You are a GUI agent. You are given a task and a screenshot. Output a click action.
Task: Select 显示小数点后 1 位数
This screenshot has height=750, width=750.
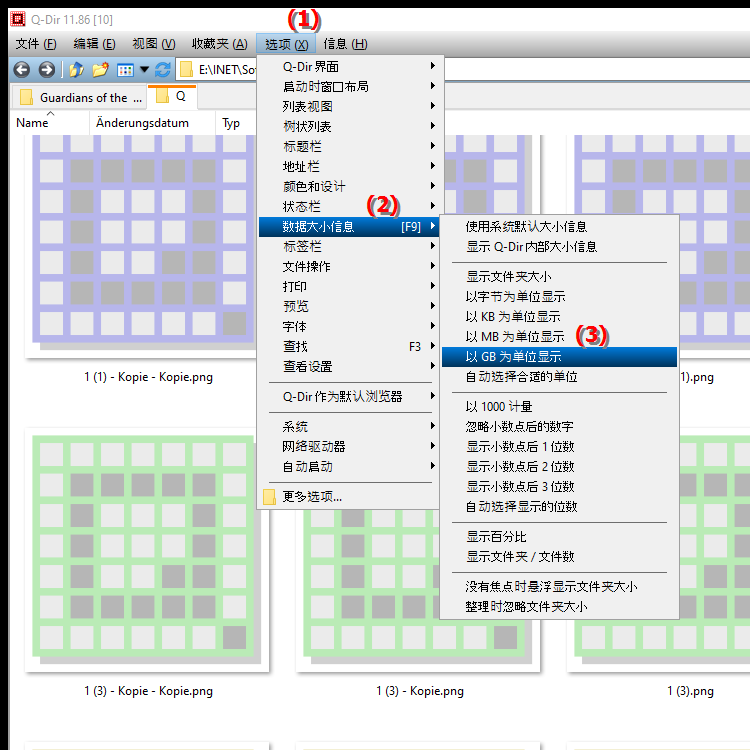pyautogui.click(x=559, y=447)
